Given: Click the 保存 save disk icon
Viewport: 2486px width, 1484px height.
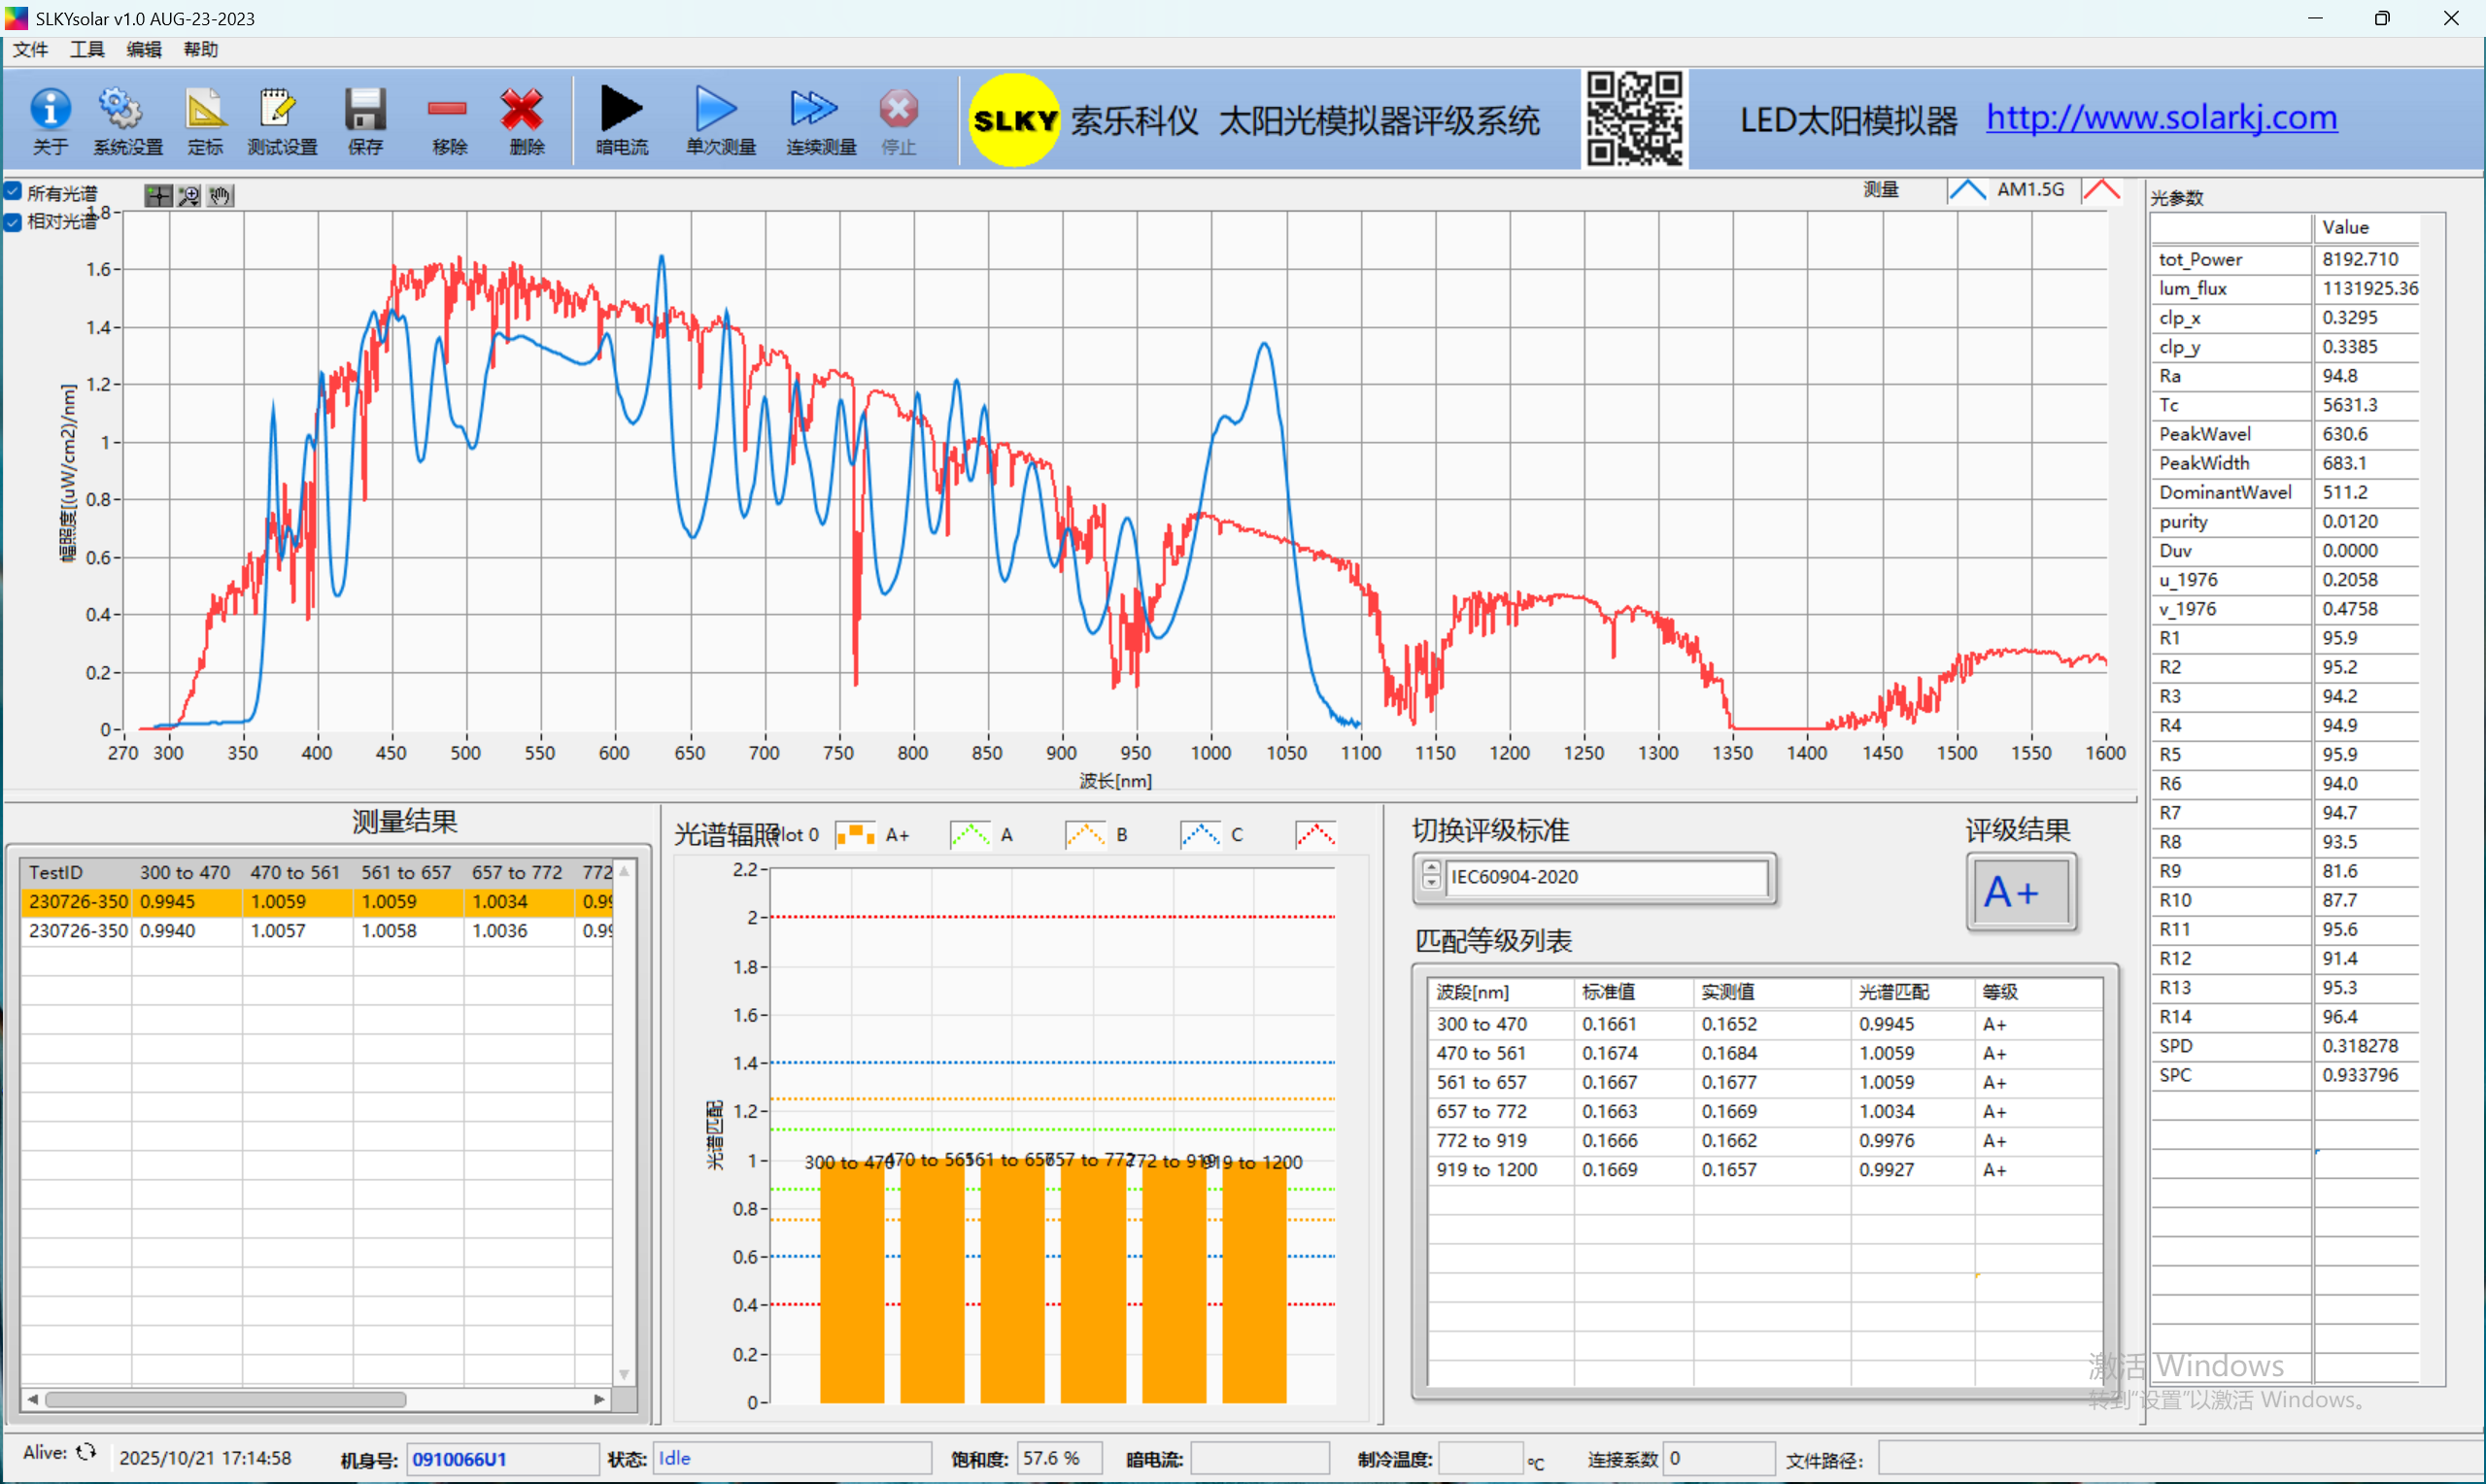Looking at the screenshot, I should tap(365, 111).
